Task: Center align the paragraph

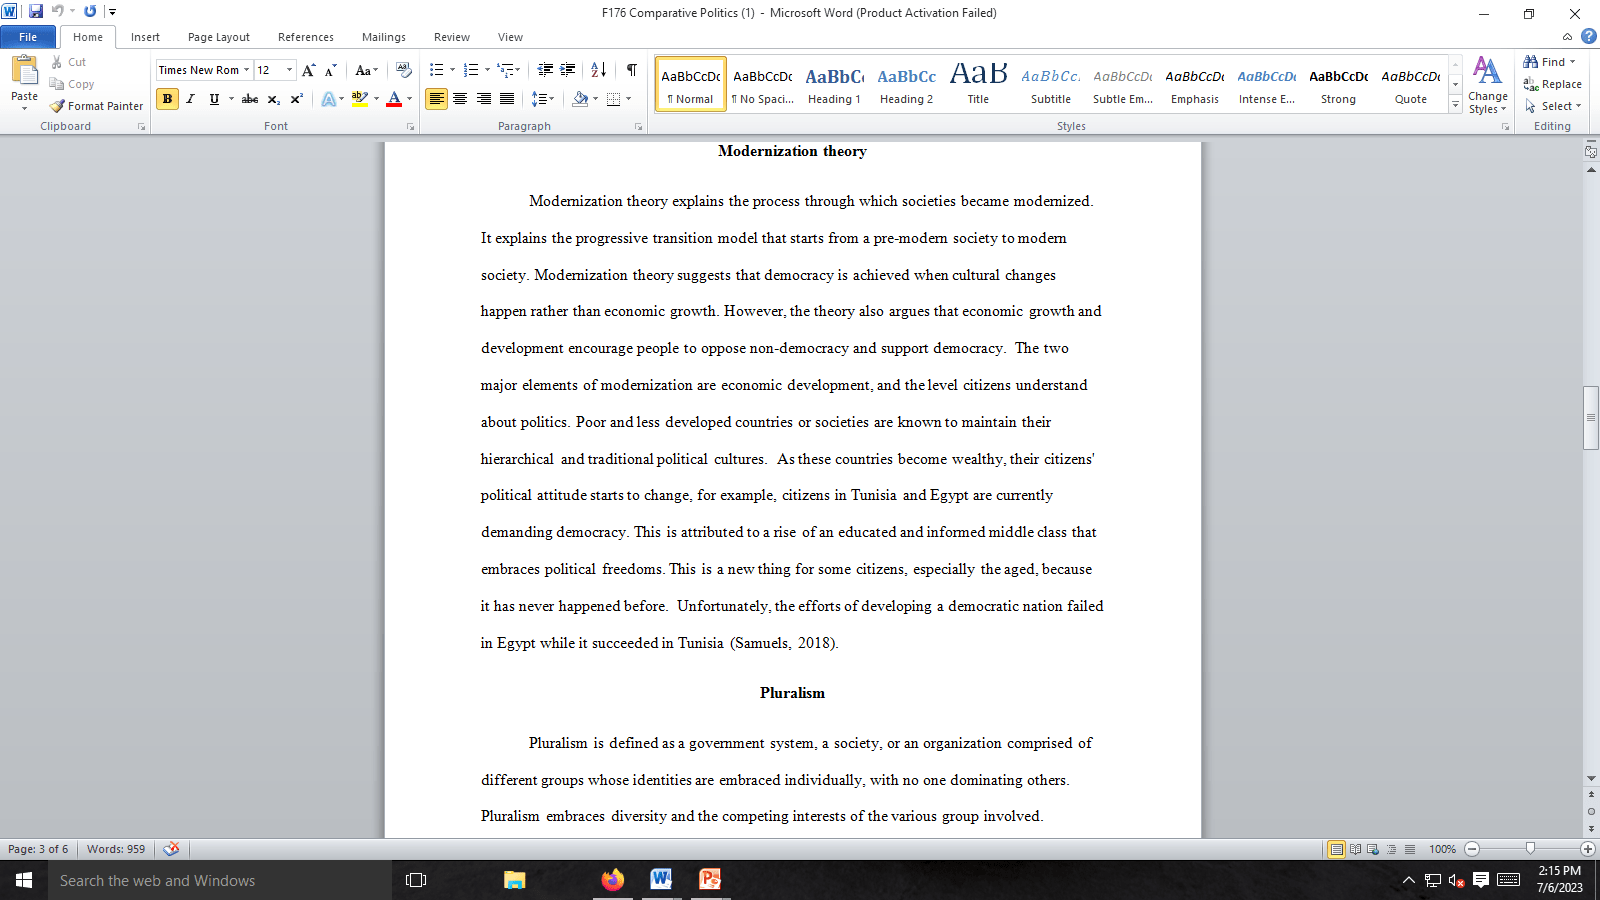Action: pyautogui.click(x=460, y=99)
